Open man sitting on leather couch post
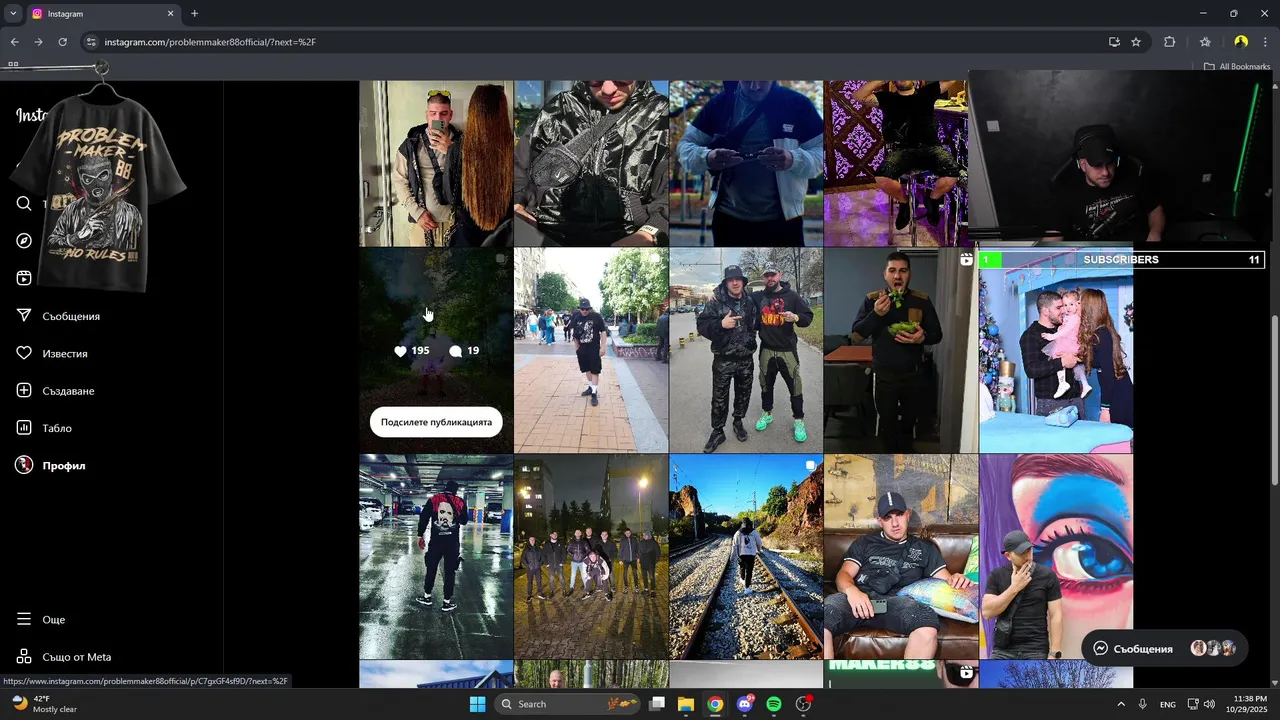 click(x=901, y=557)
